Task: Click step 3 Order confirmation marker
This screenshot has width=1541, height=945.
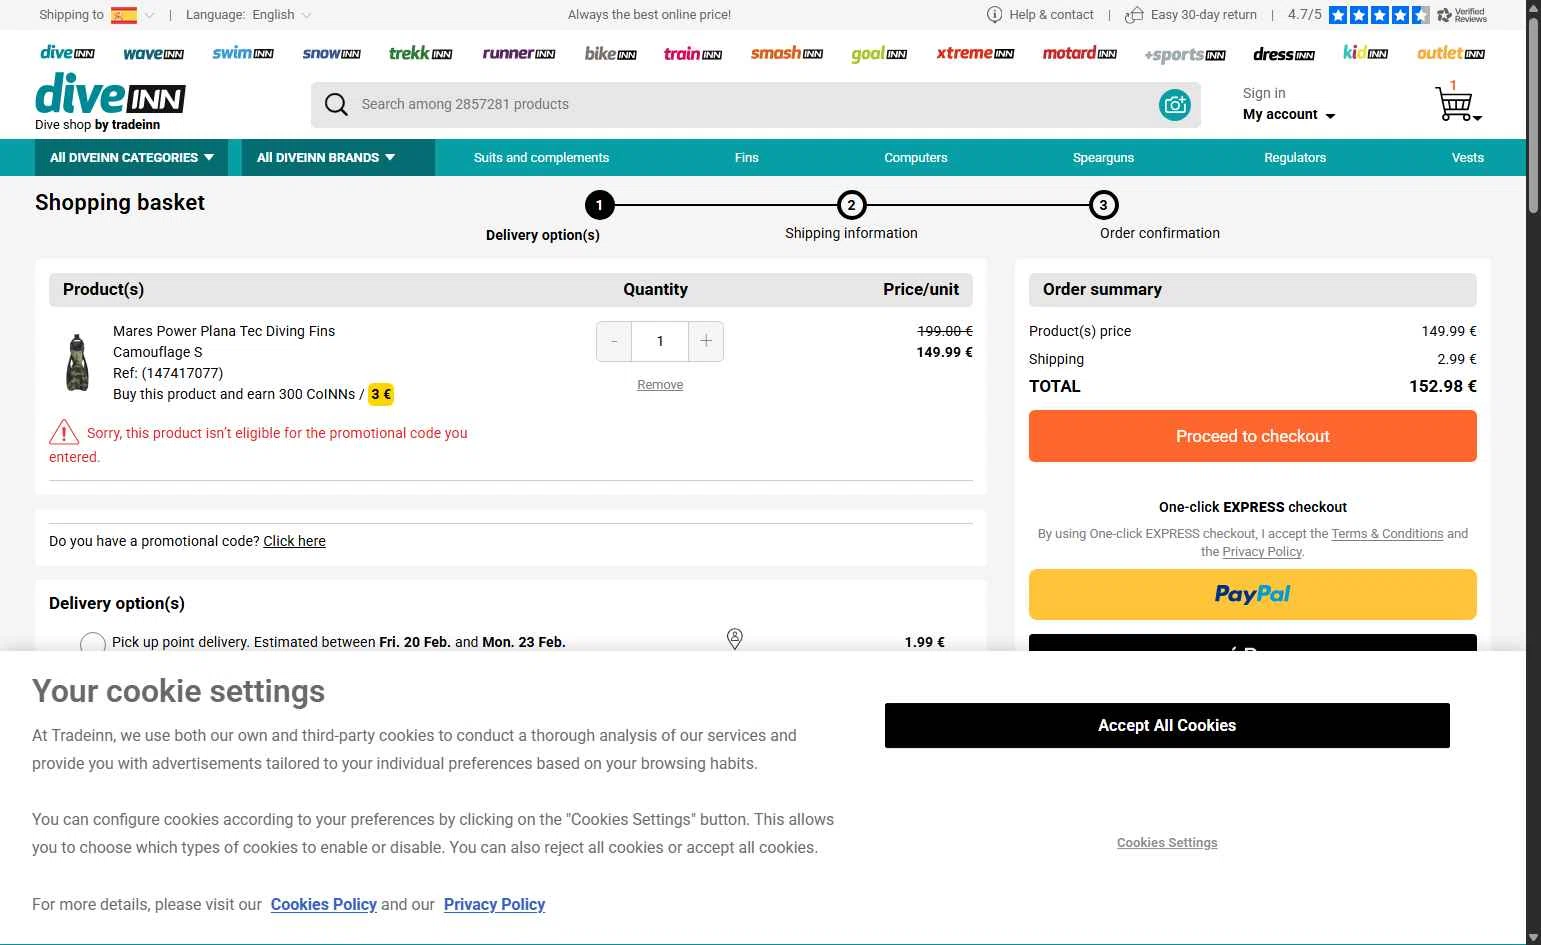Action: point(1103,205)
